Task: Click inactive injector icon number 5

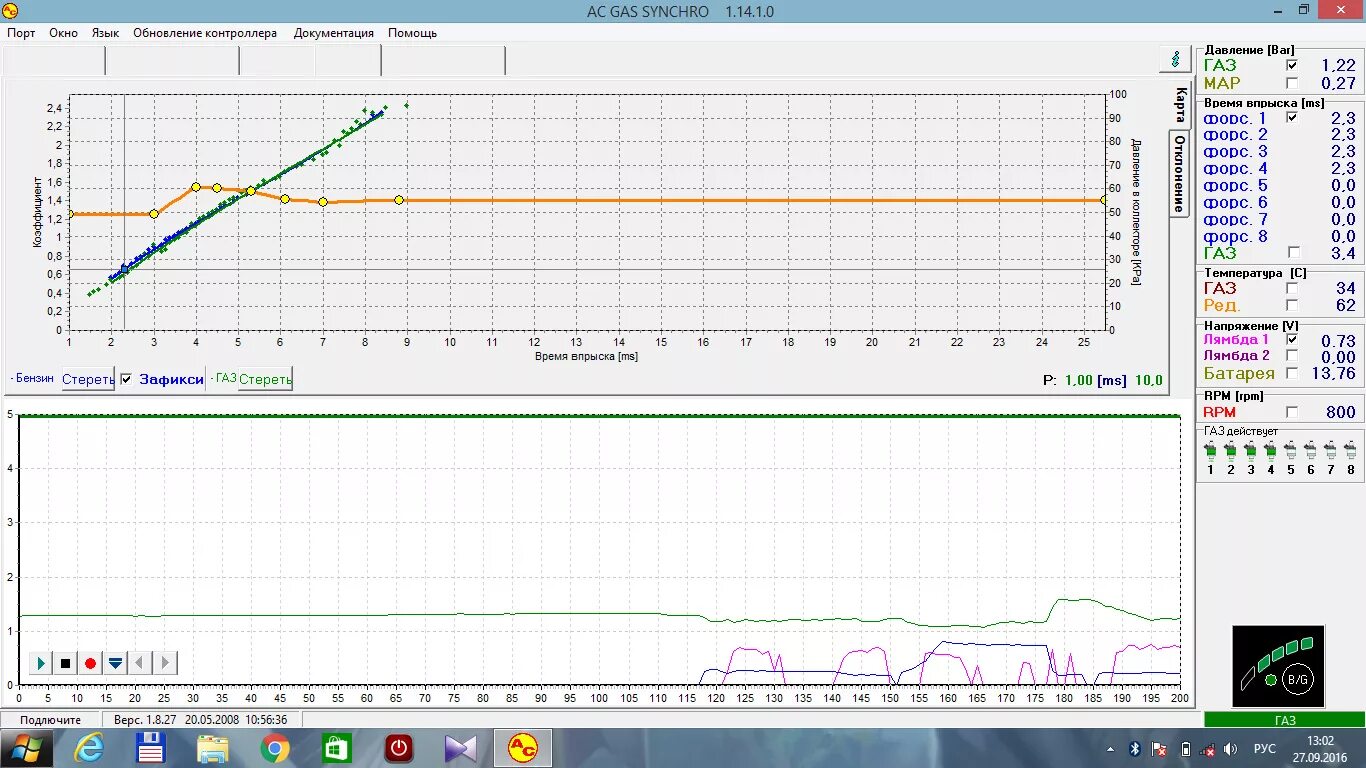Action: click(x=1290, y=451)
